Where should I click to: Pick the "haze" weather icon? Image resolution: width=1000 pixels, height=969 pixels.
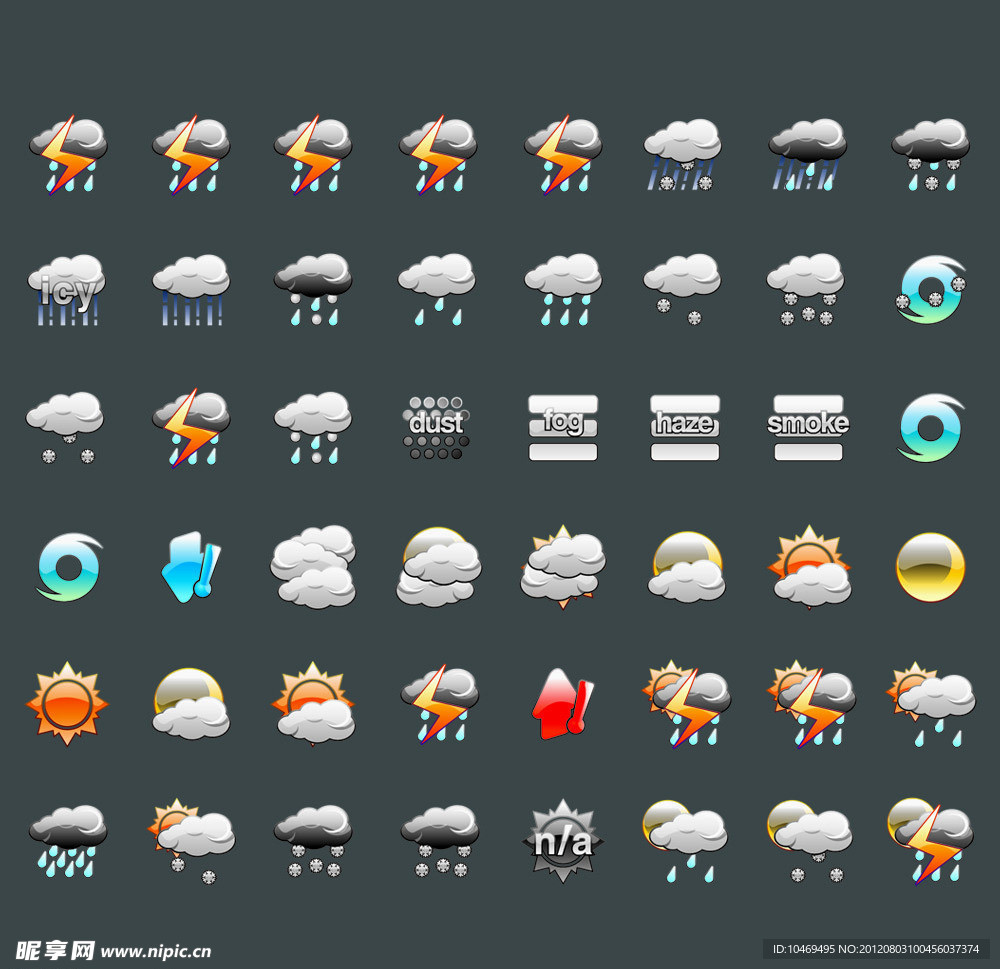(x=685, y=426)
